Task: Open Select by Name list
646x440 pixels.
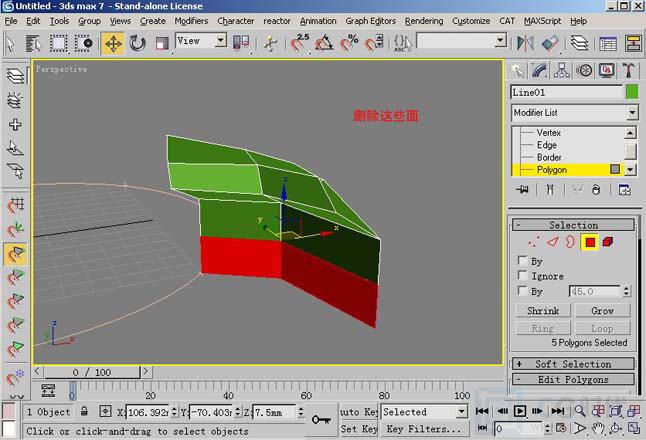Action: point(34,43)
